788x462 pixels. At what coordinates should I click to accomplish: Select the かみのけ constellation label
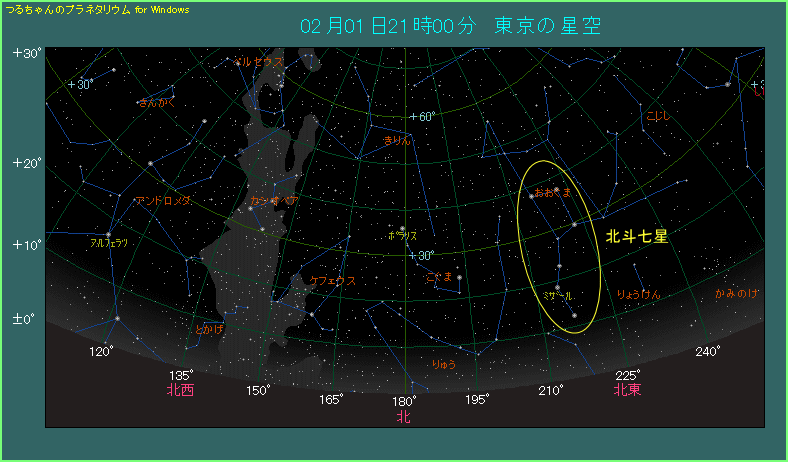pos(737,294)
